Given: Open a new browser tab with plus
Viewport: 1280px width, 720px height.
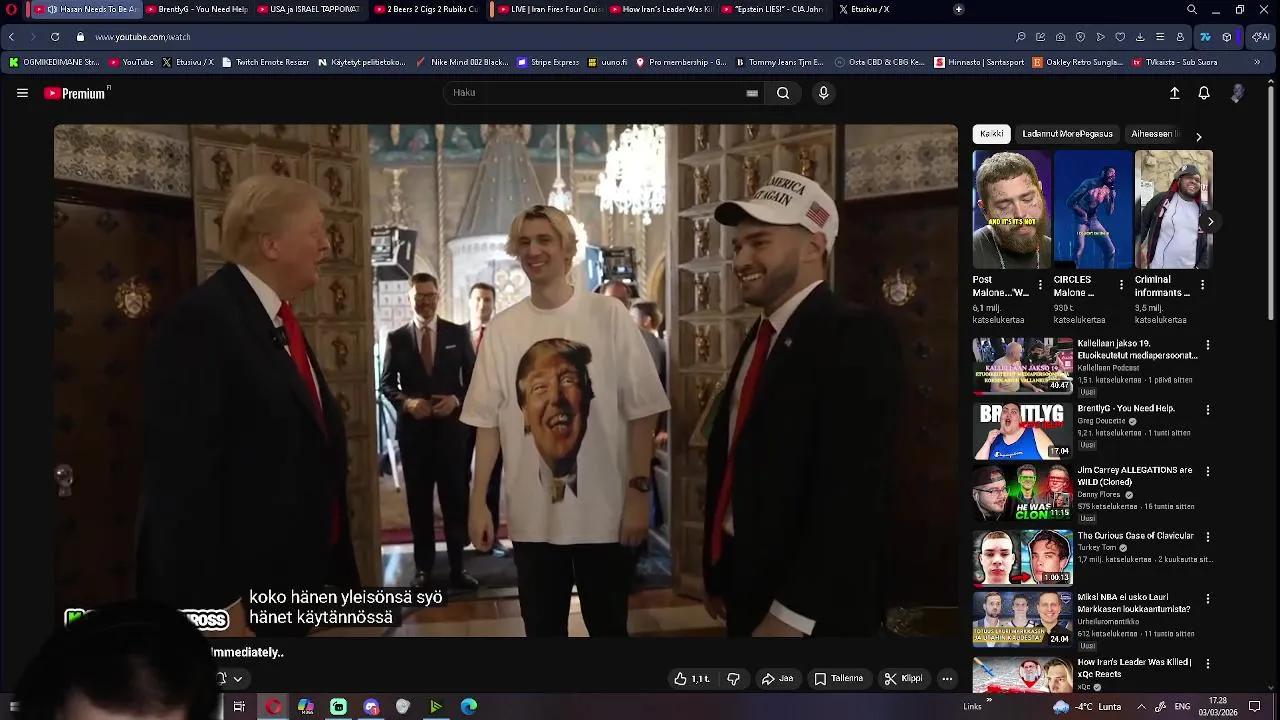Looking at the screenshot, I should coord(958,9).
